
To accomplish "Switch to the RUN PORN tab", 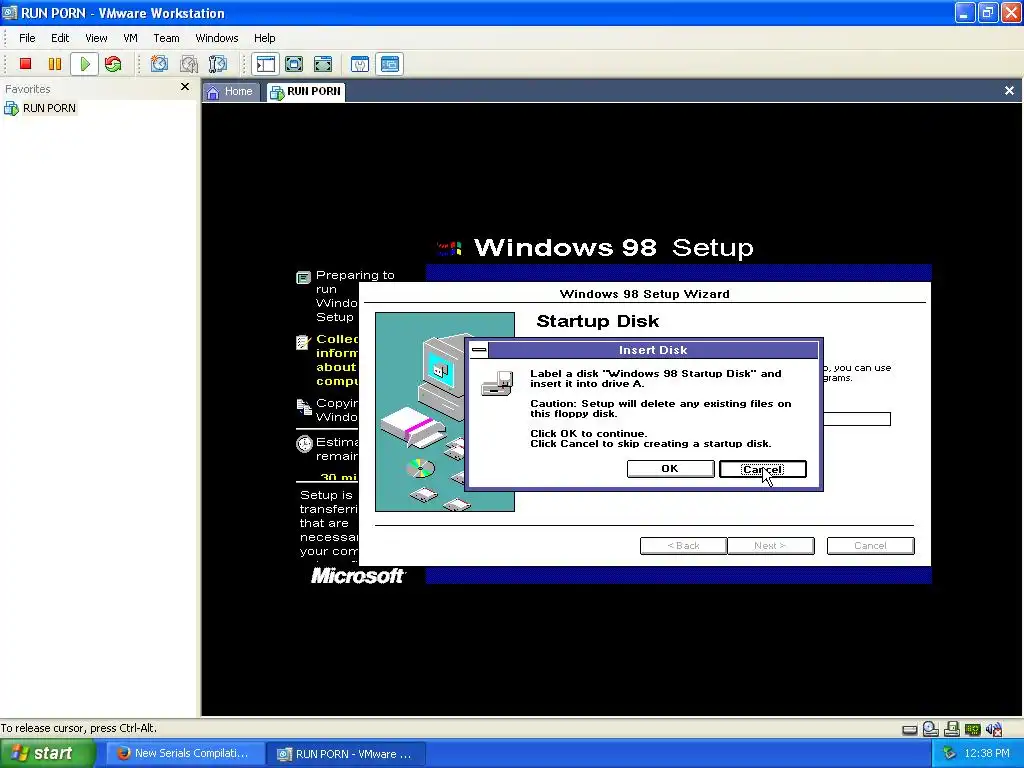I will point(306,92).
